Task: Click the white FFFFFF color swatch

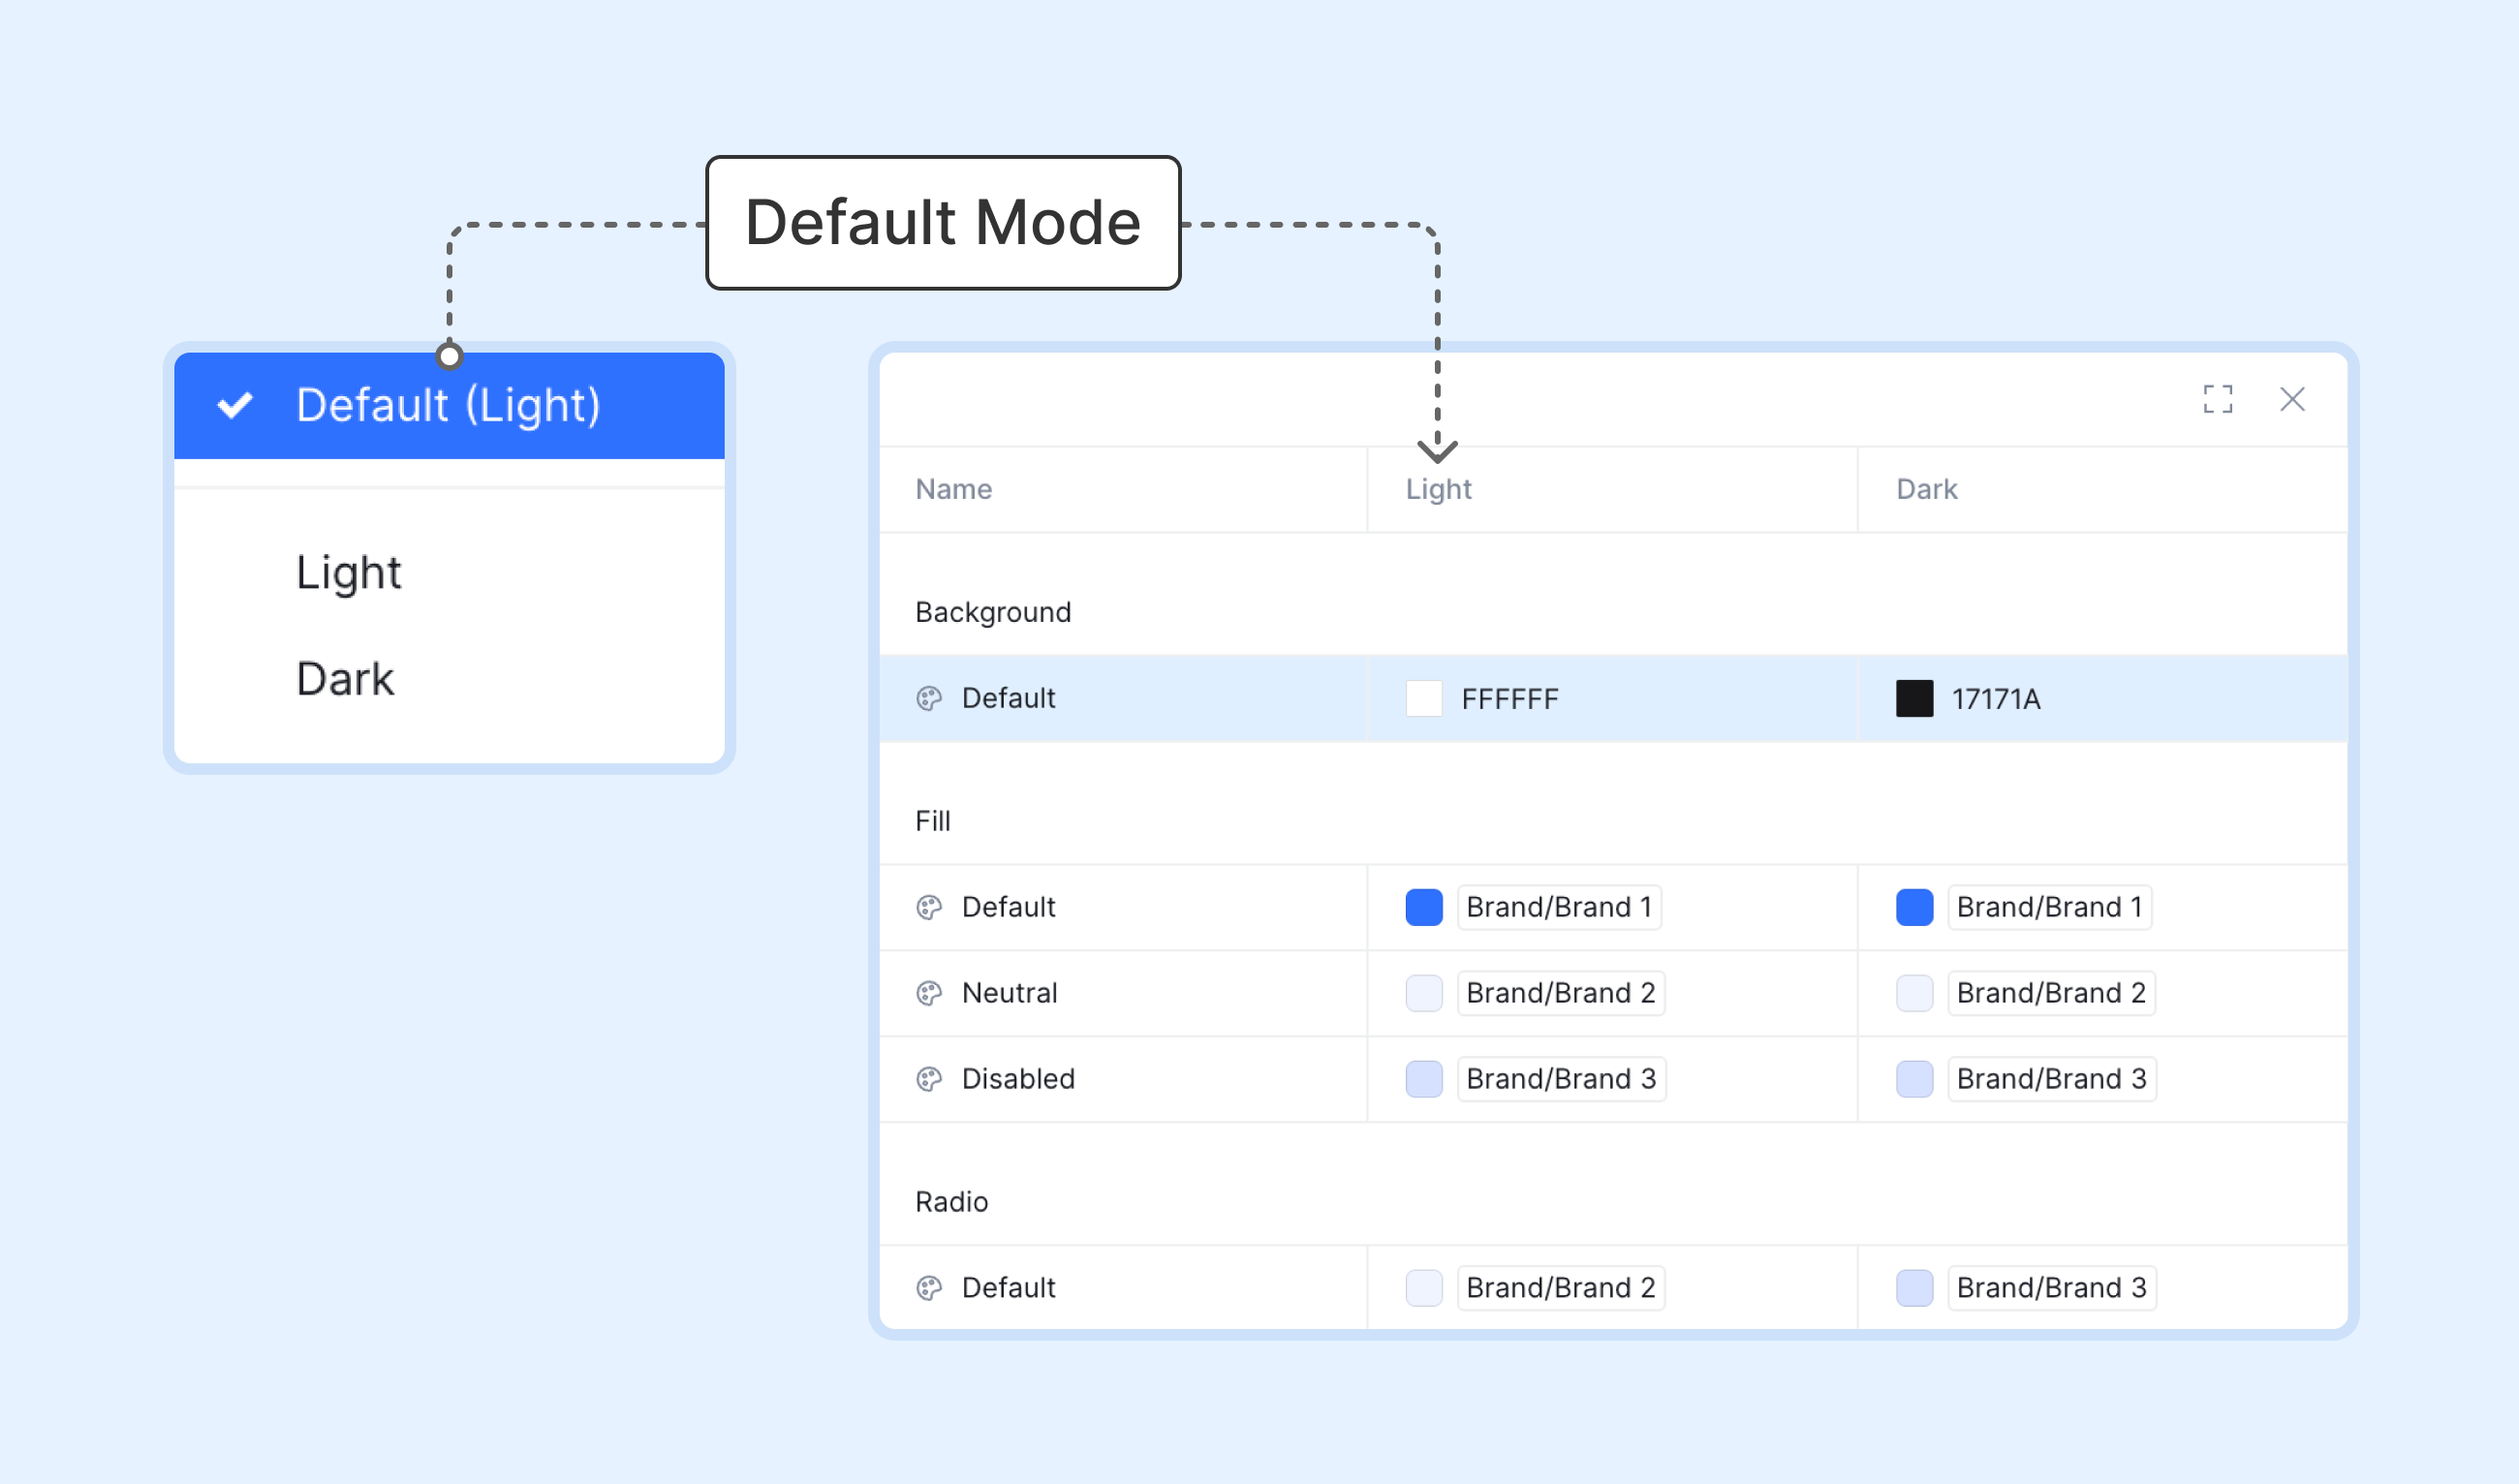Action: click(x=1423, y=698)
